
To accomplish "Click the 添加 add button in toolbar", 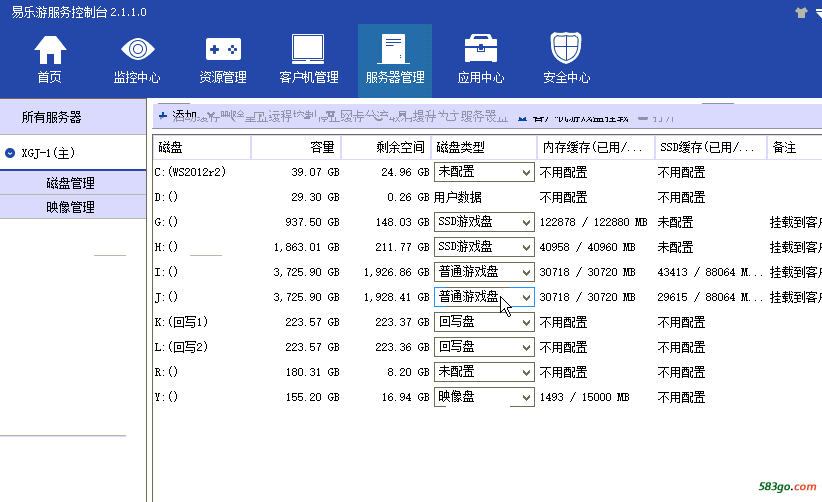I will (178, 116).
